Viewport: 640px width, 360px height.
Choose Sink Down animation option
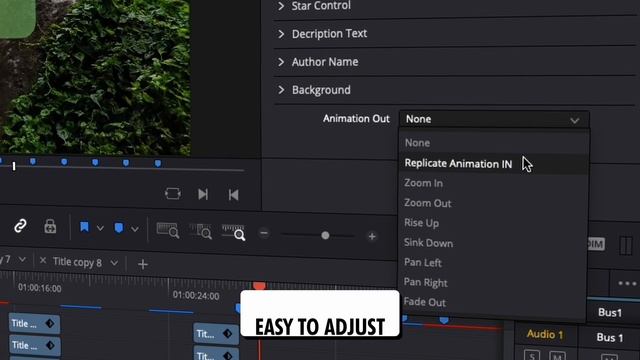point(428,243)
